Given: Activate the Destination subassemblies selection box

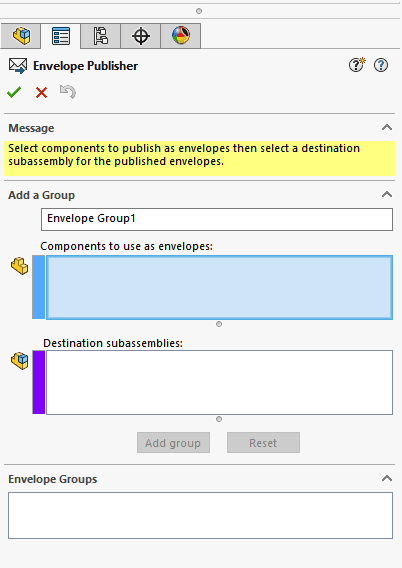Looking at the screenshot, I should 219,382.
